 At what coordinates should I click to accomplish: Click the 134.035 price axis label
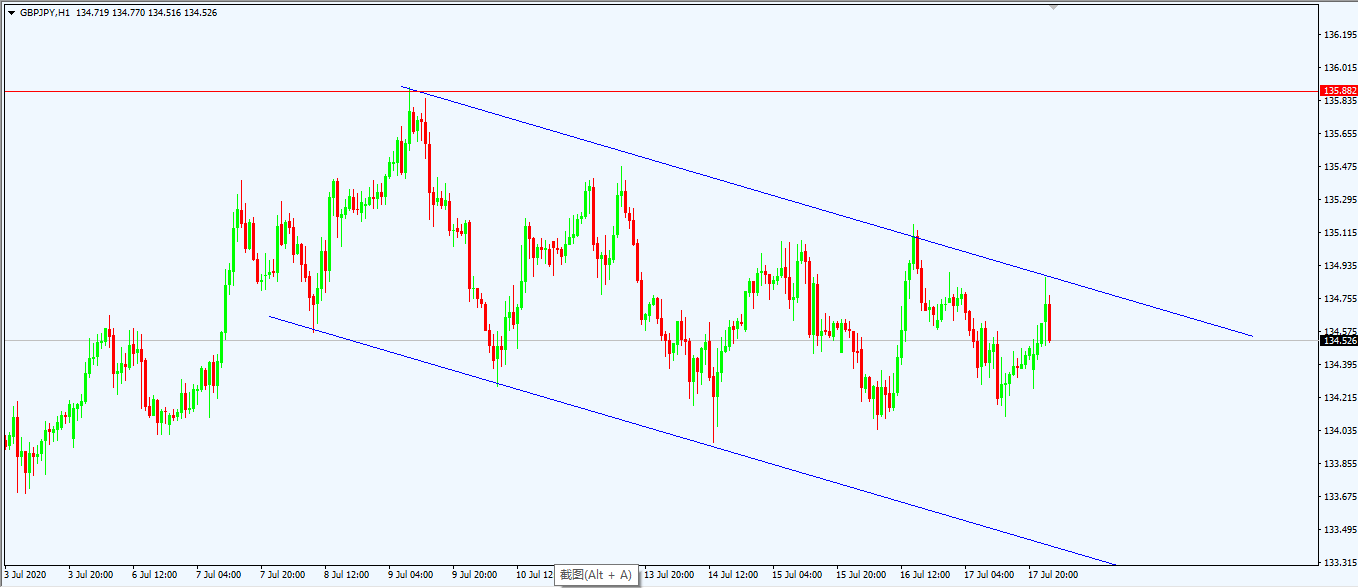pos(1340,431)
